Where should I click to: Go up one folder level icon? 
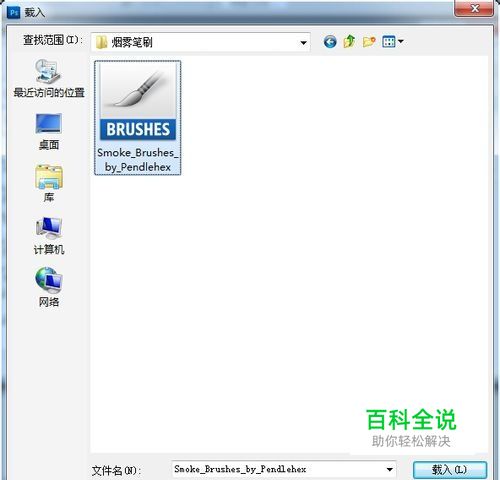[x=349, y=42]
